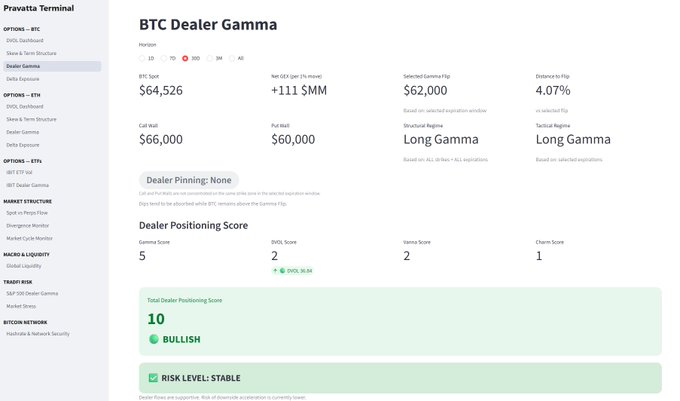Click the Pravatta Terminal title
This screenshot has width=680, height=401.
click(39, 8)
